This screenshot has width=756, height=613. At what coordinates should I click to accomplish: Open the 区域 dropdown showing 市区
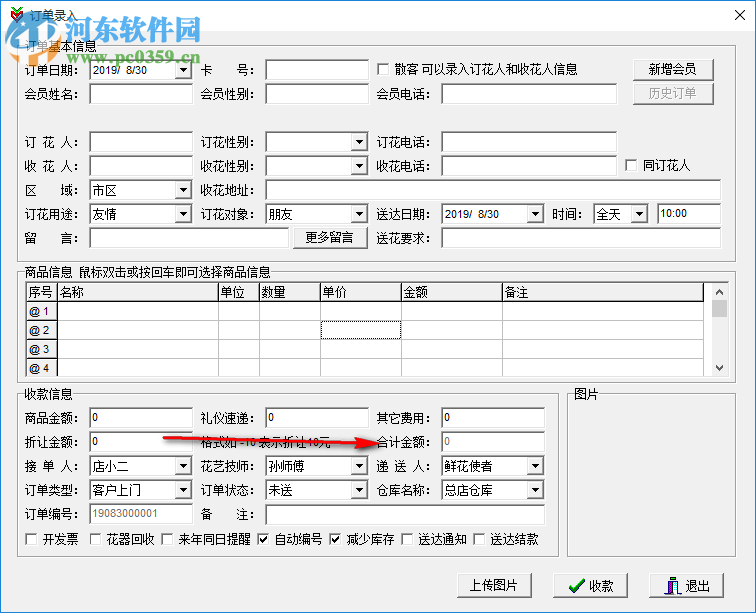point(183,190)
